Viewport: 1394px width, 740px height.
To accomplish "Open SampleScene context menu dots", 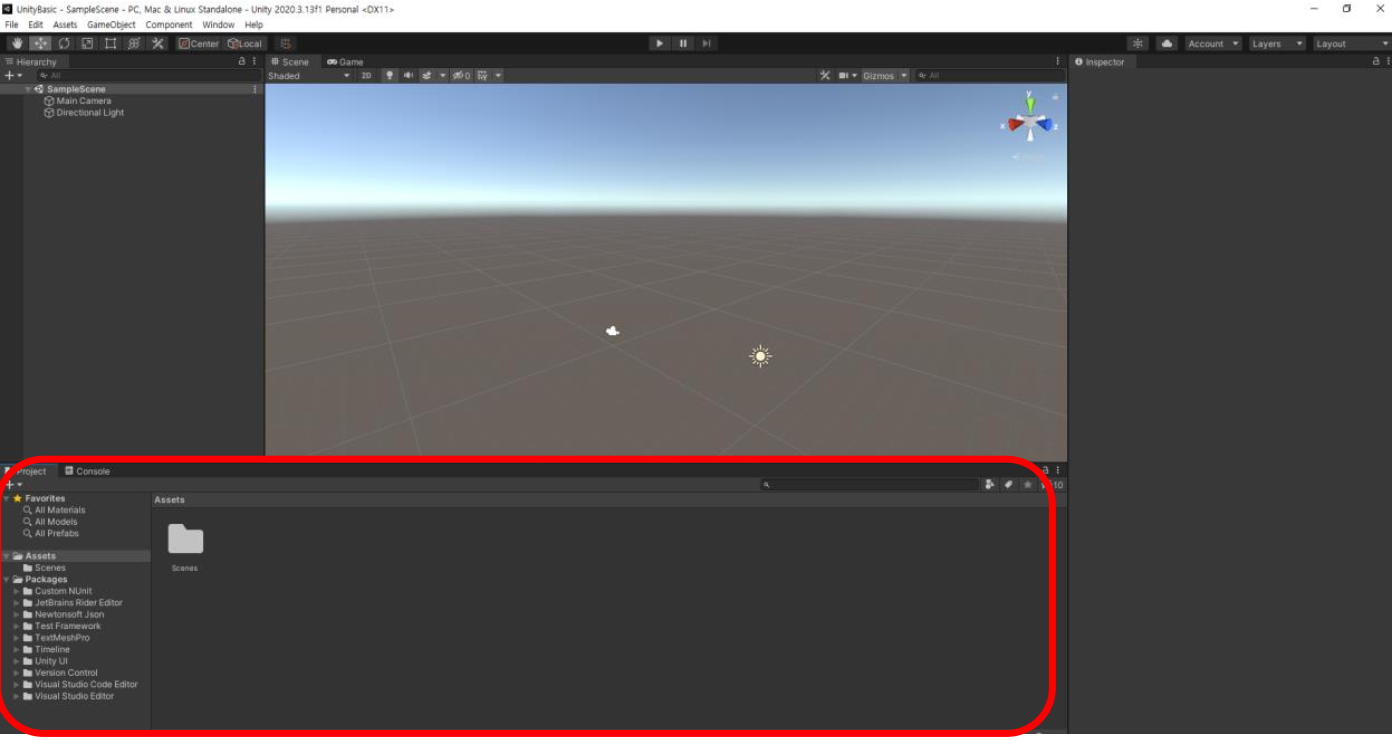I will point(255,89).
